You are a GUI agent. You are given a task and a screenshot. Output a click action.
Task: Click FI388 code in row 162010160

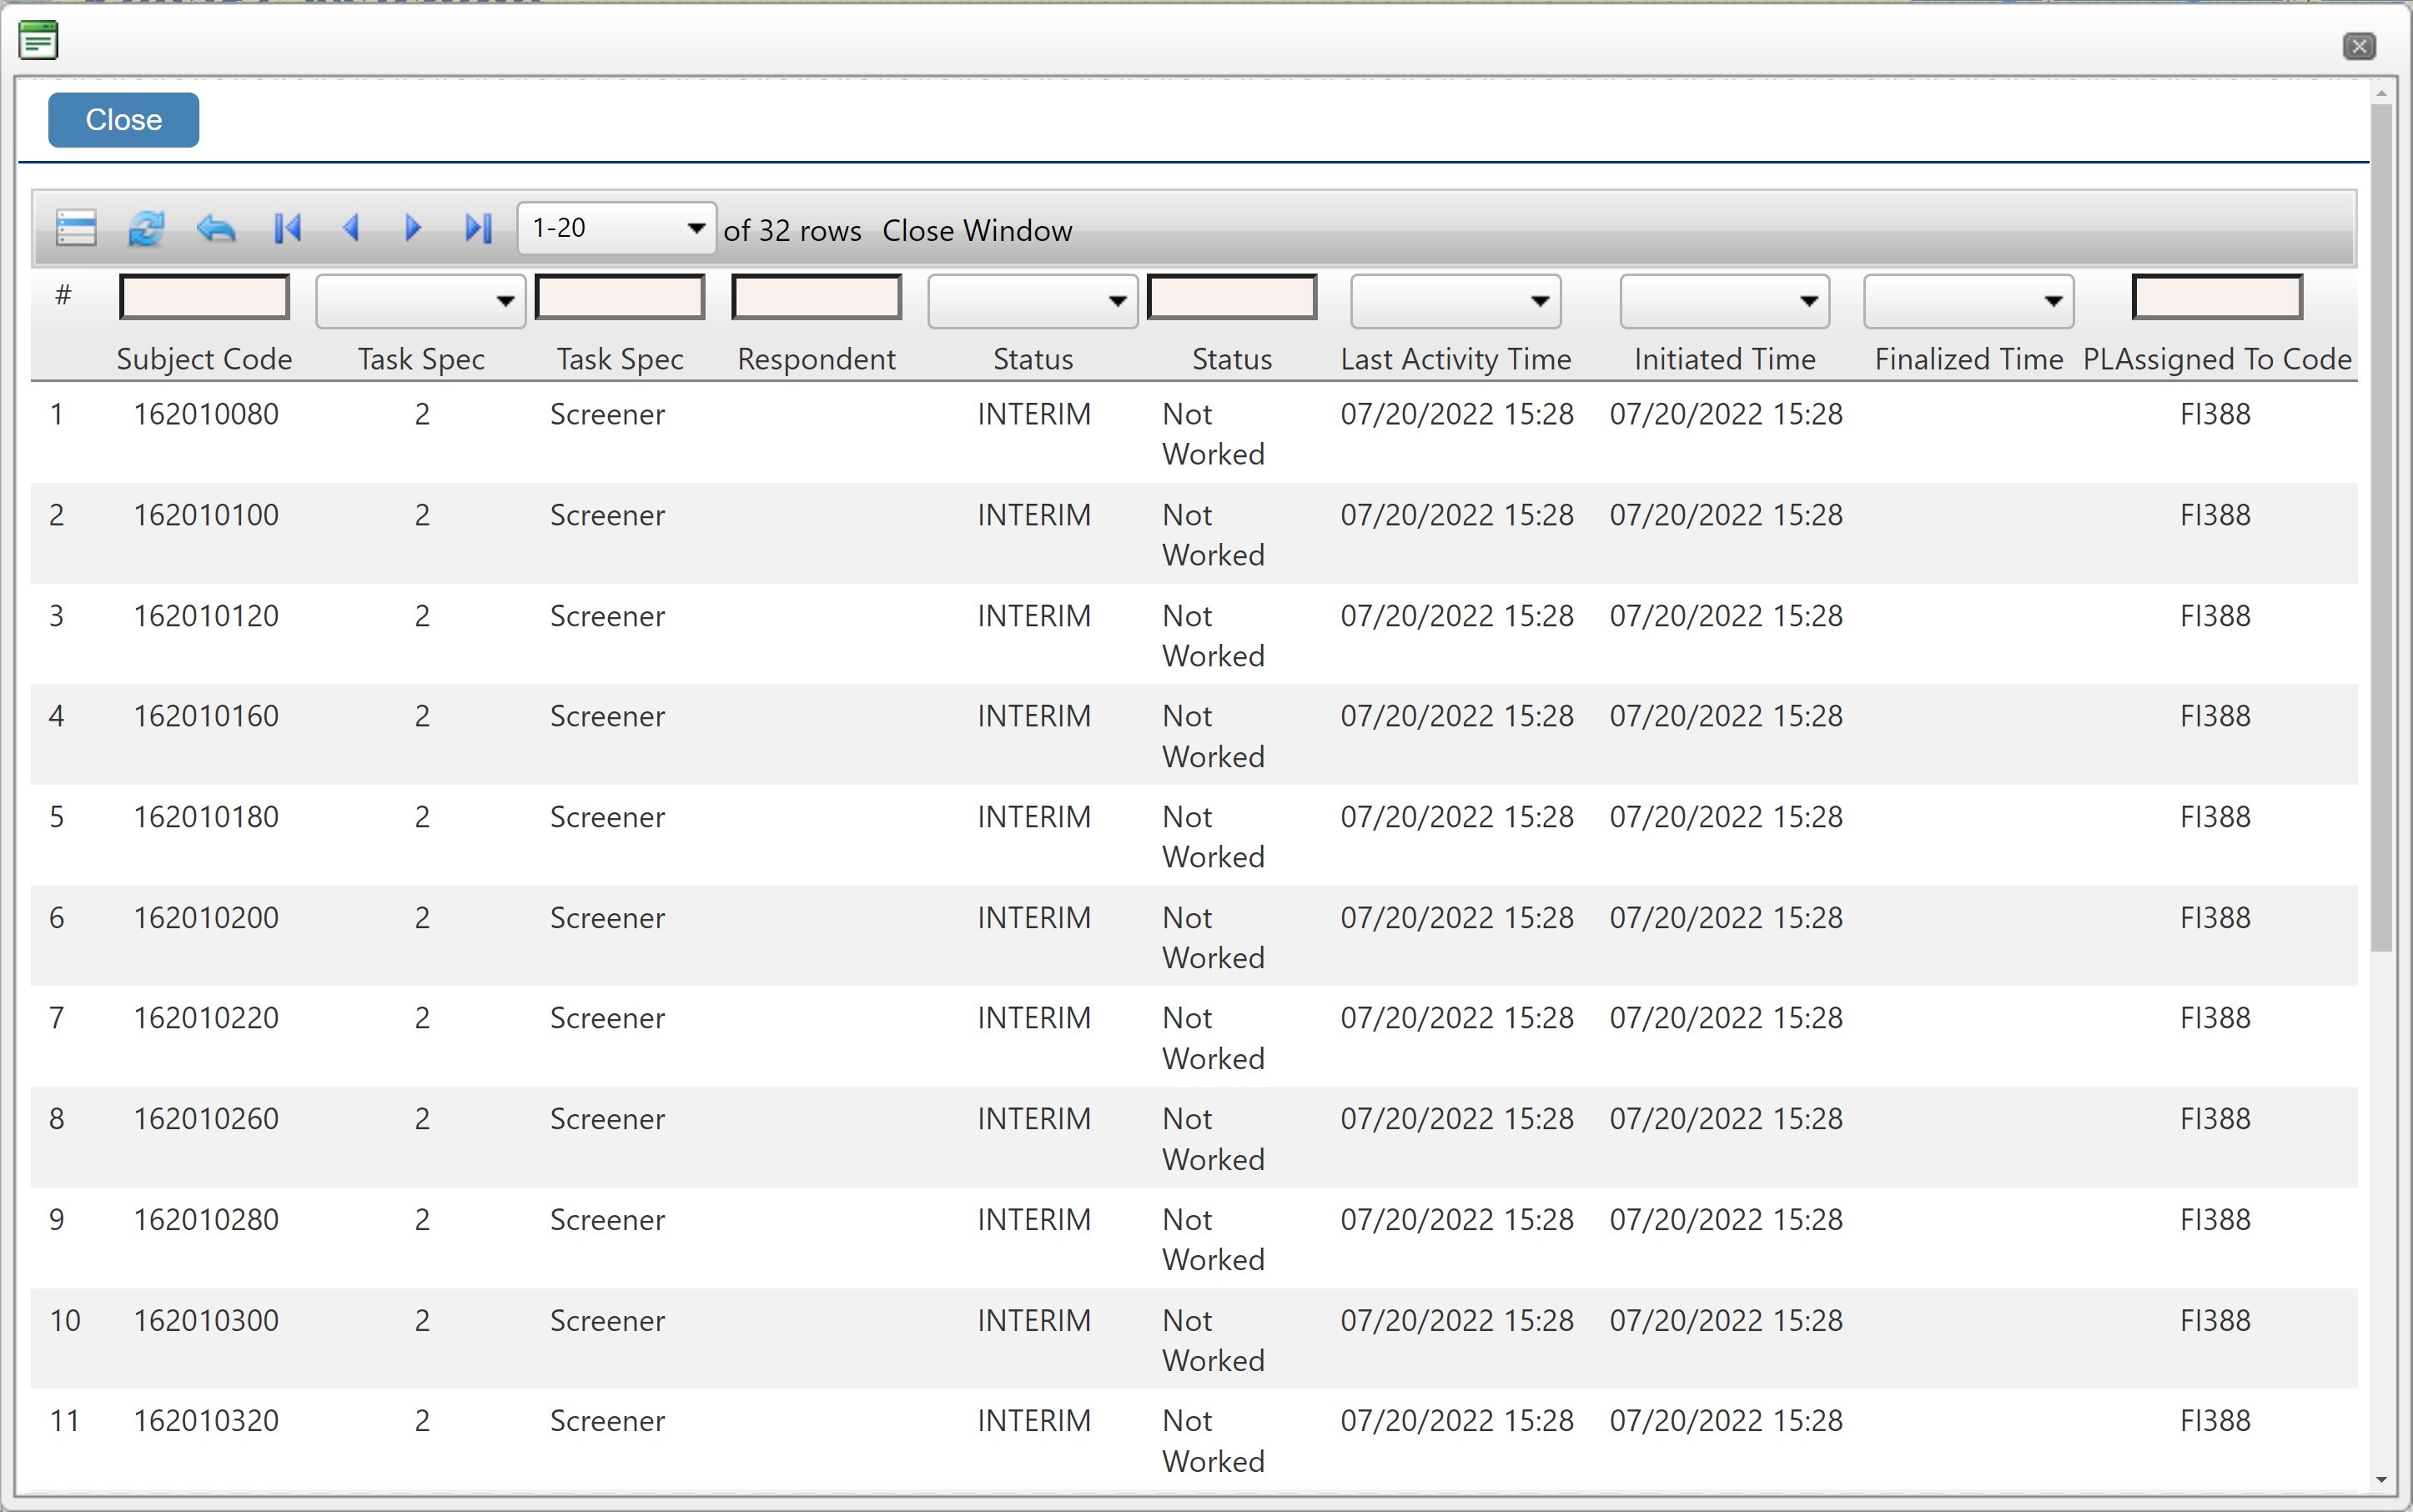pyautogui.click(x=2215, y=716)
